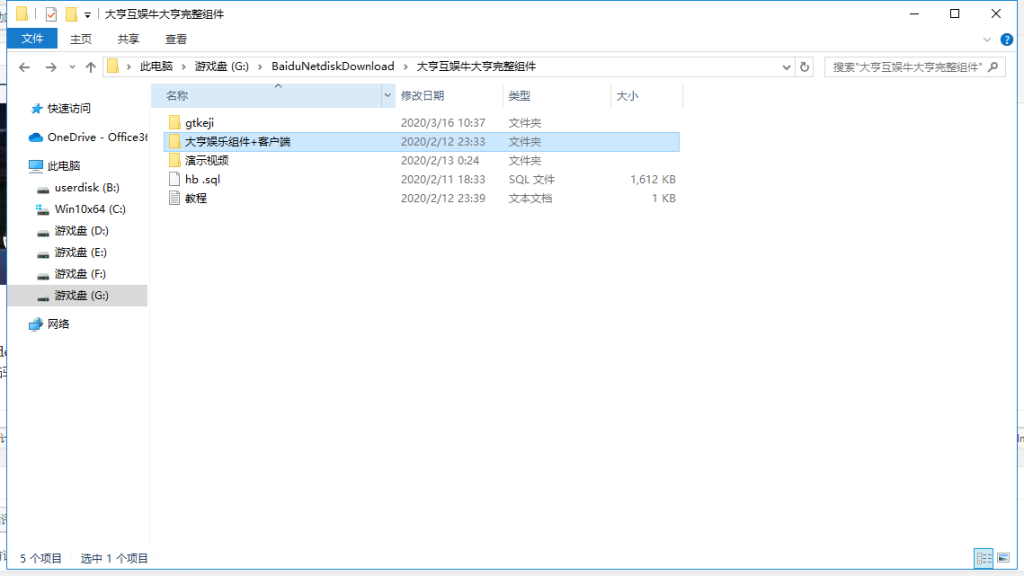
Task: Open 快速访问 in the navigation pane
Action: (x=69, y=108)
